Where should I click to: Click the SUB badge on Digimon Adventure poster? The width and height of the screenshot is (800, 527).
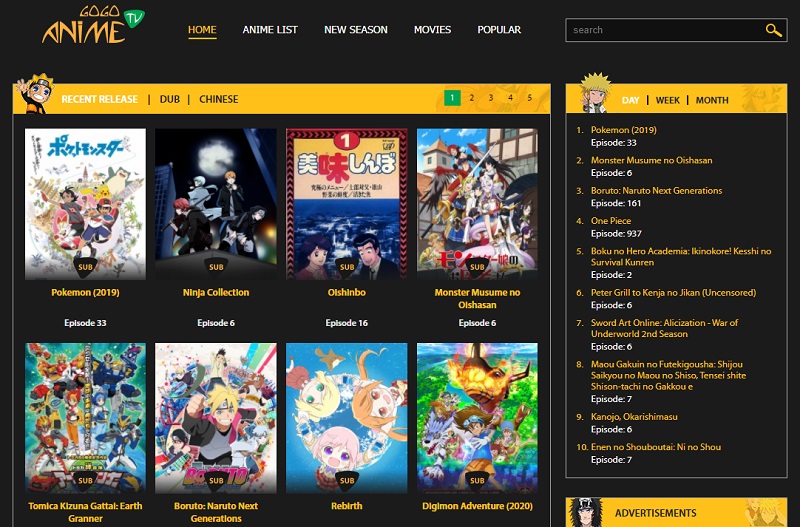477,481
